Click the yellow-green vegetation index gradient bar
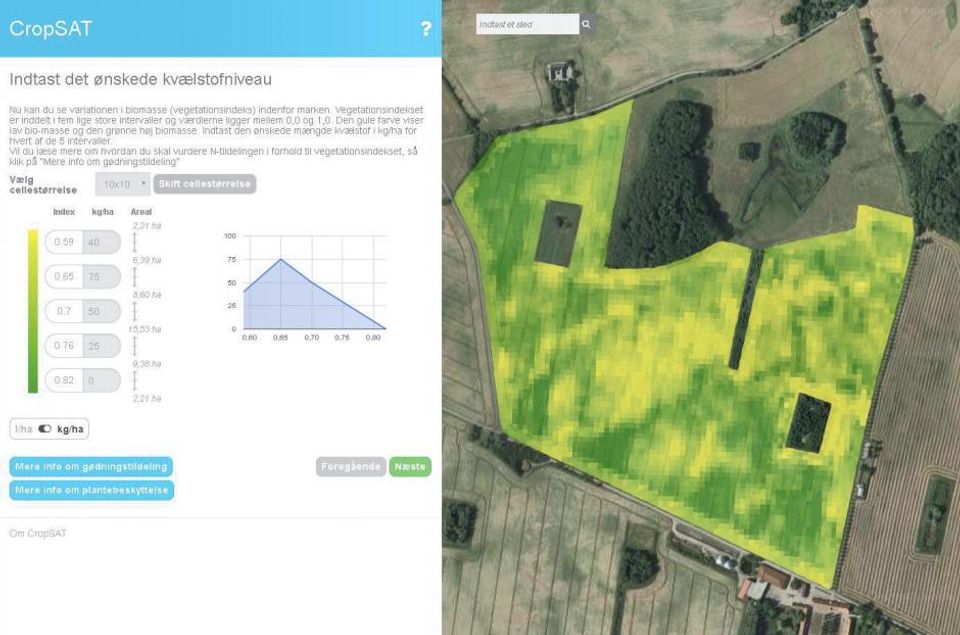This screenshot has width=960, height=635. 30,310
